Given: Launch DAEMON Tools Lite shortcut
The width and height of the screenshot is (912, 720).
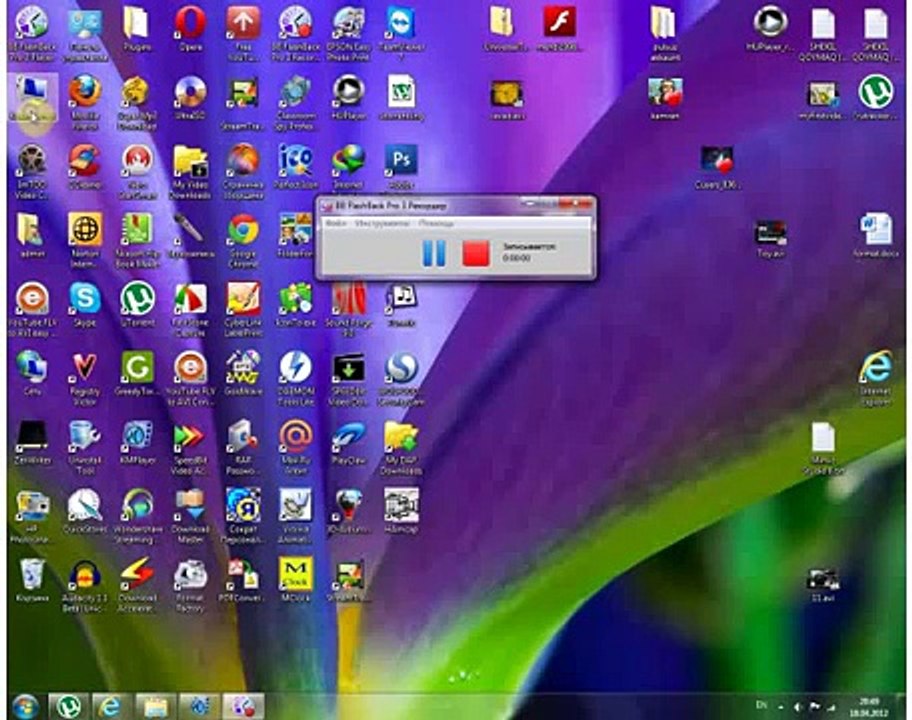Looking at the screenshot, I should (x=295, y=378).
